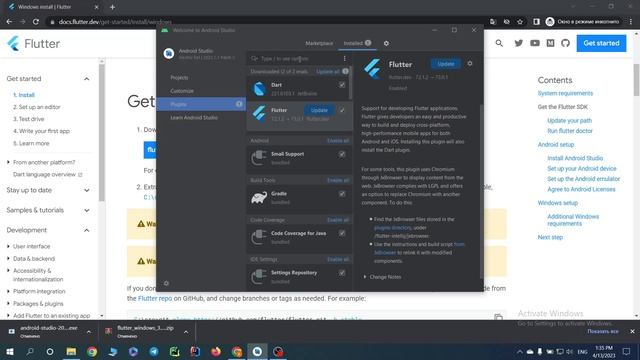Open Android Studio settings gear at bottom-left

[166, 283]
